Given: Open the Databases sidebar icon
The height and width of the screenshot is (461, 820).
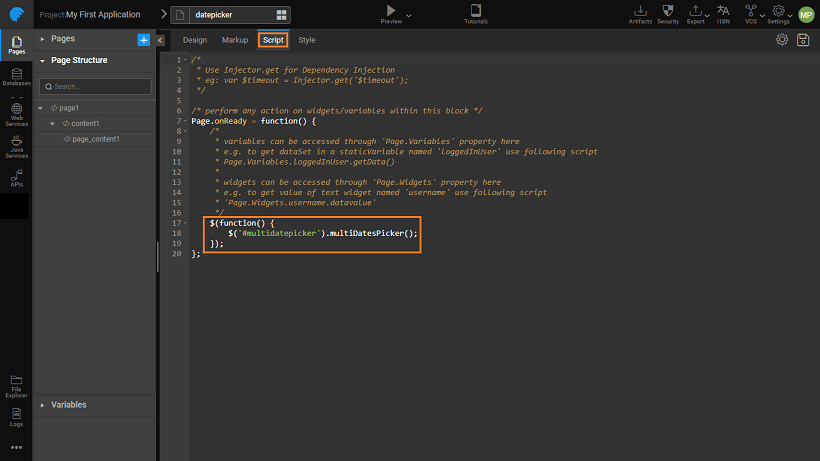Looking at the screenshot, I should [x=16, y=76].
